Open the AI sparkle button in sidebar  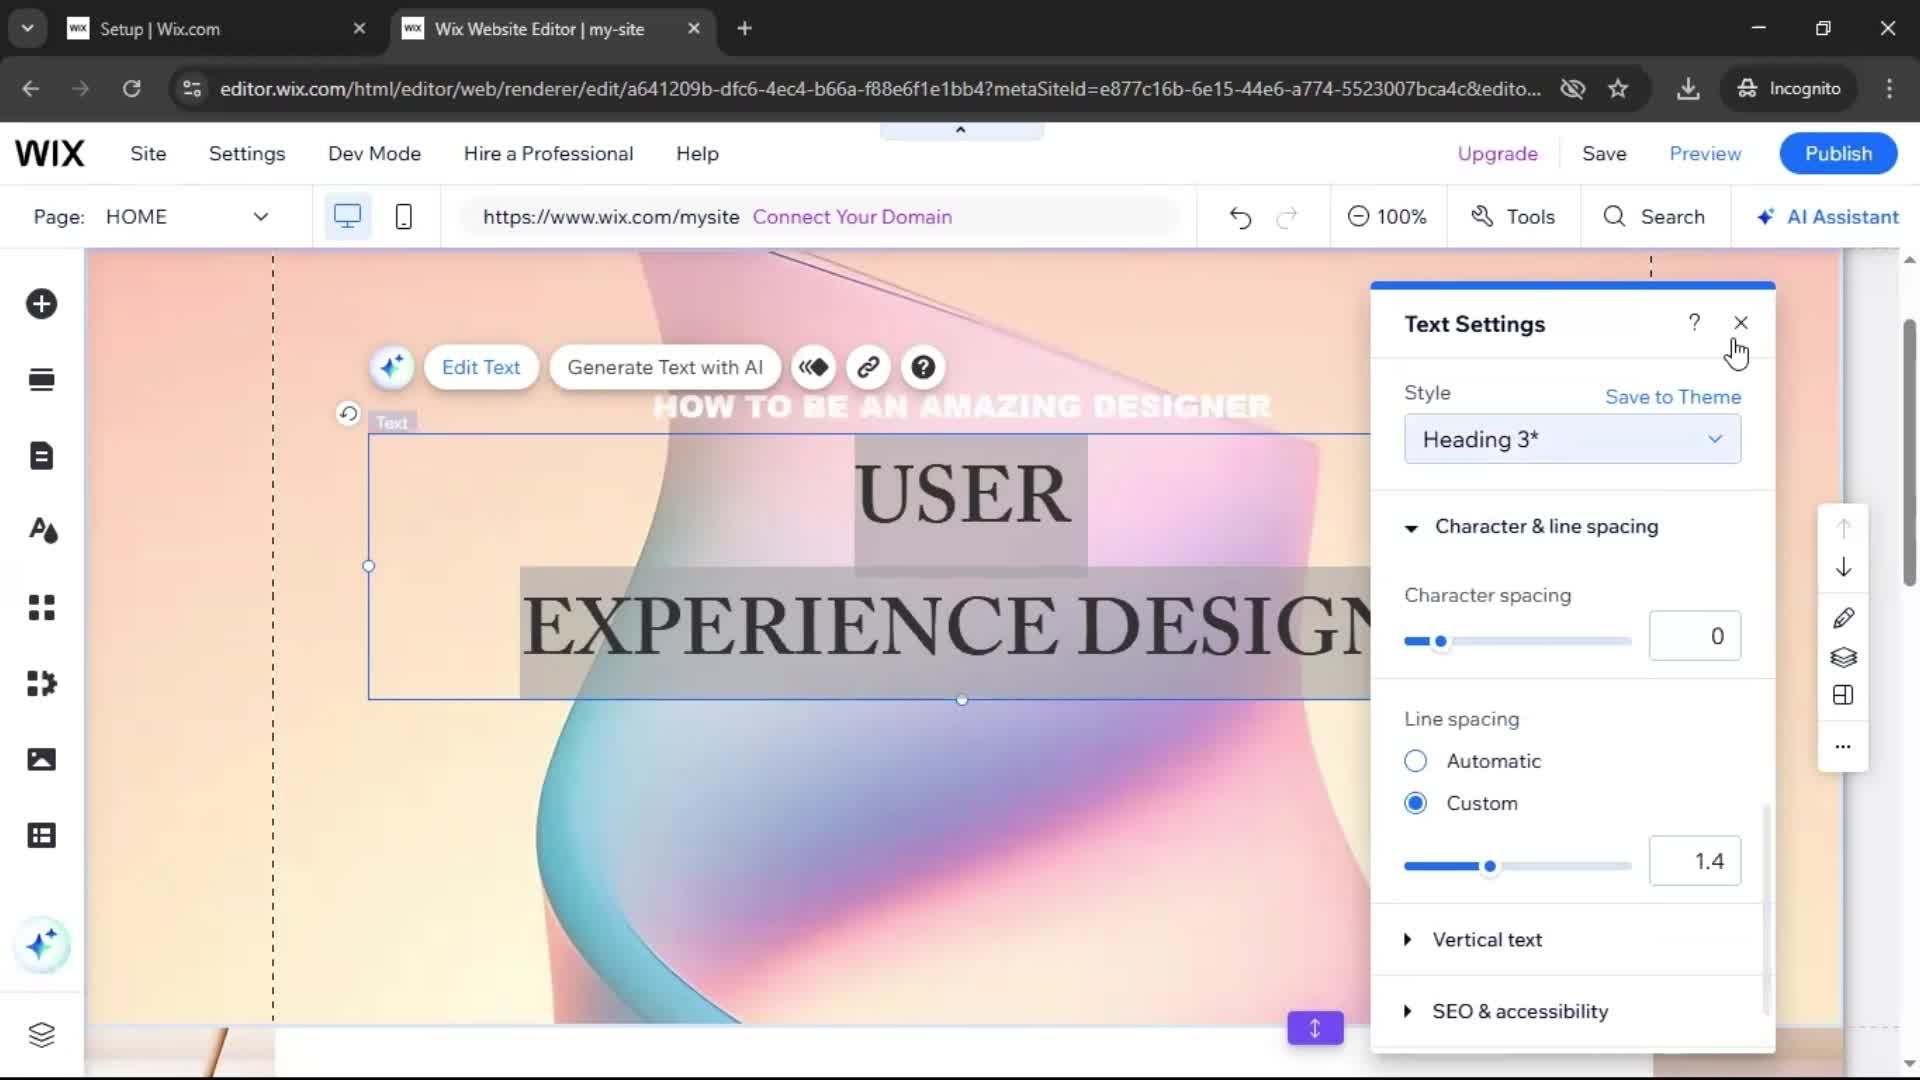42,945
